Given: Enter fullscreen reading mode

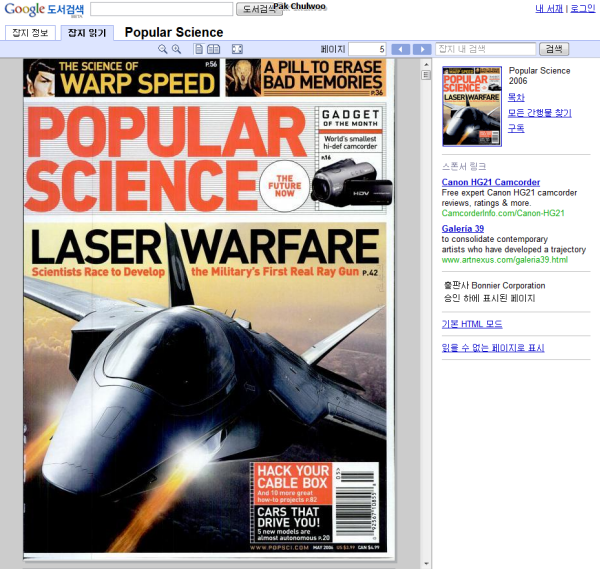Looking at the screenshot, I should coord(237,49).
